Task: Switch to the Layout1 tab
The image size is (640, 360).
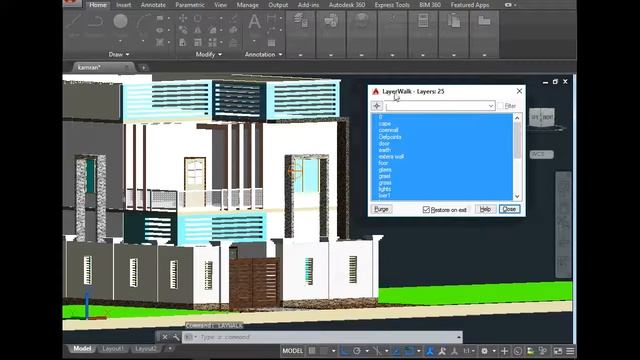Action: click(113, 349)
